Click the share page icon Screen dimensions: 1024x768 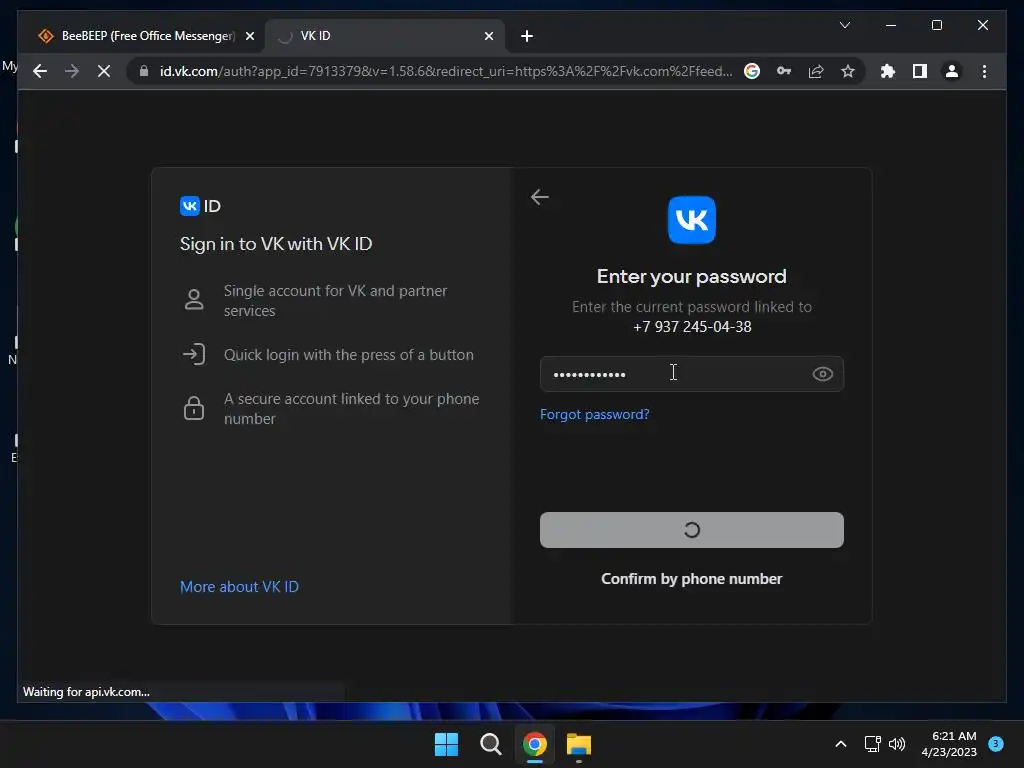click(x=816, y=71)
